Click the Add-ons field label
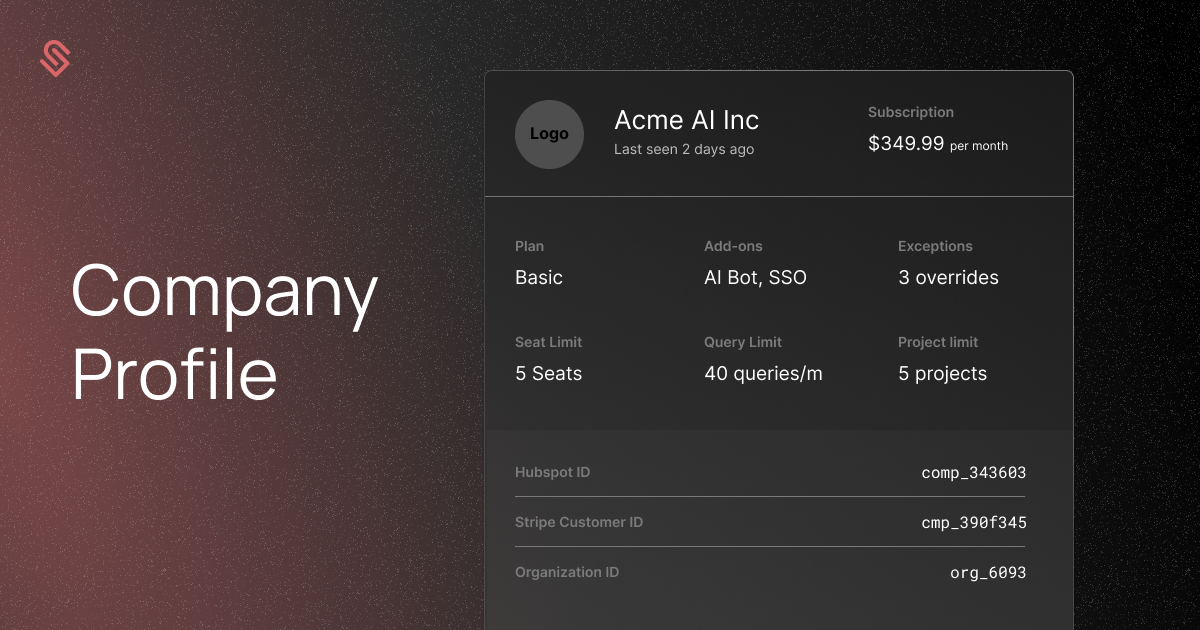 pyautogui.click(x=733, y=246)
